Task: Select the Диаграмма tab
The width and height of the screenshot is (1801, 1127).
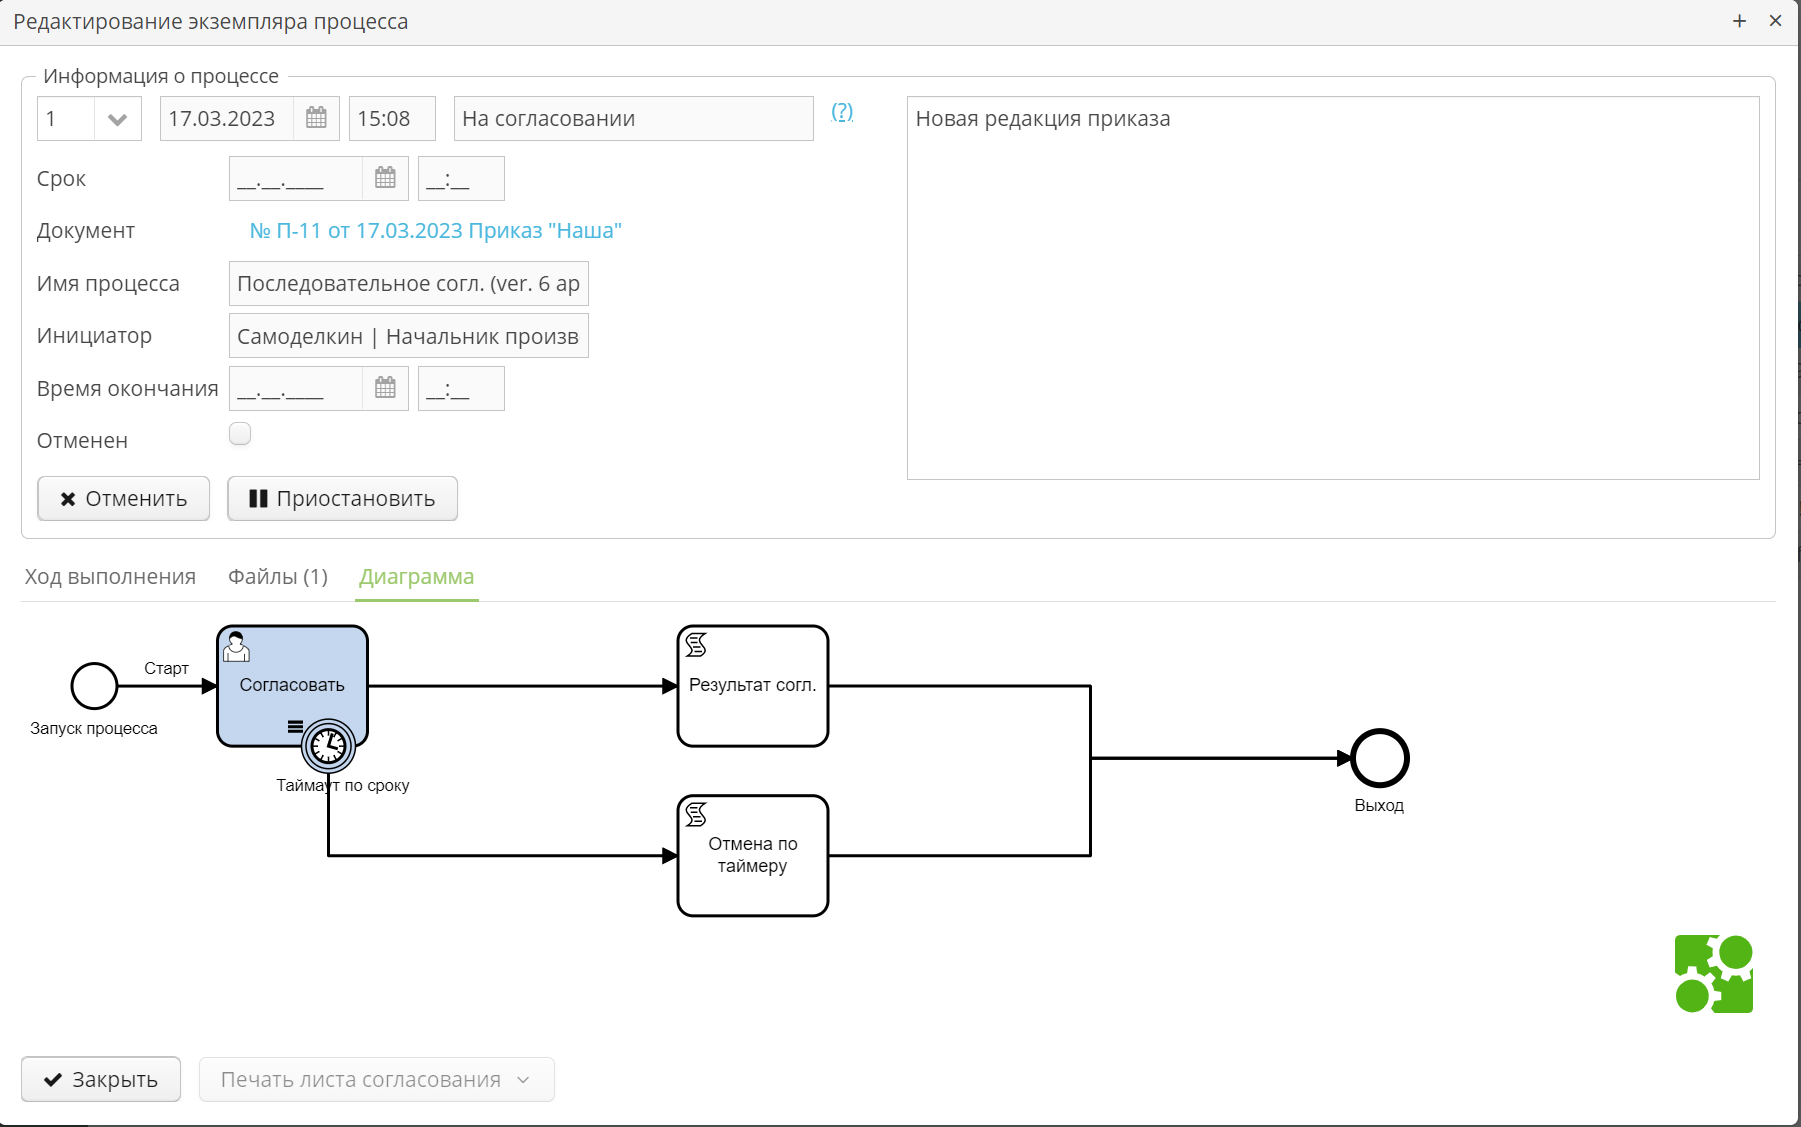Action: 416,577
